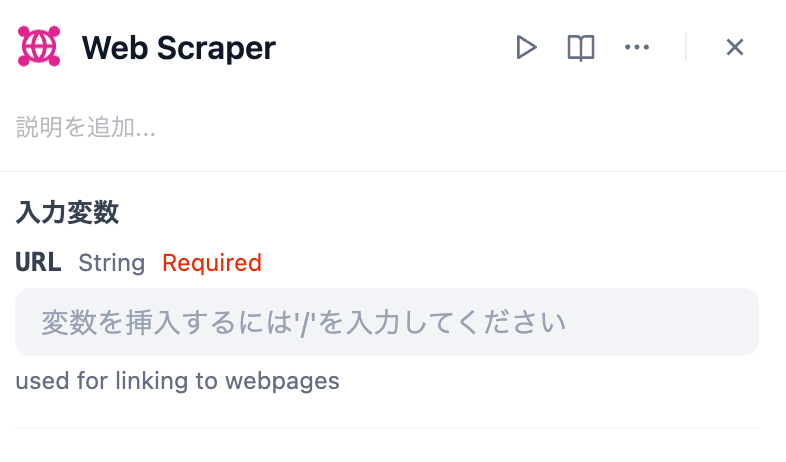Click the divider line below the URL hint
Image resolution: width=786 pixels, height=462 pixels.
pyautogui.click(x=386, y=428)
